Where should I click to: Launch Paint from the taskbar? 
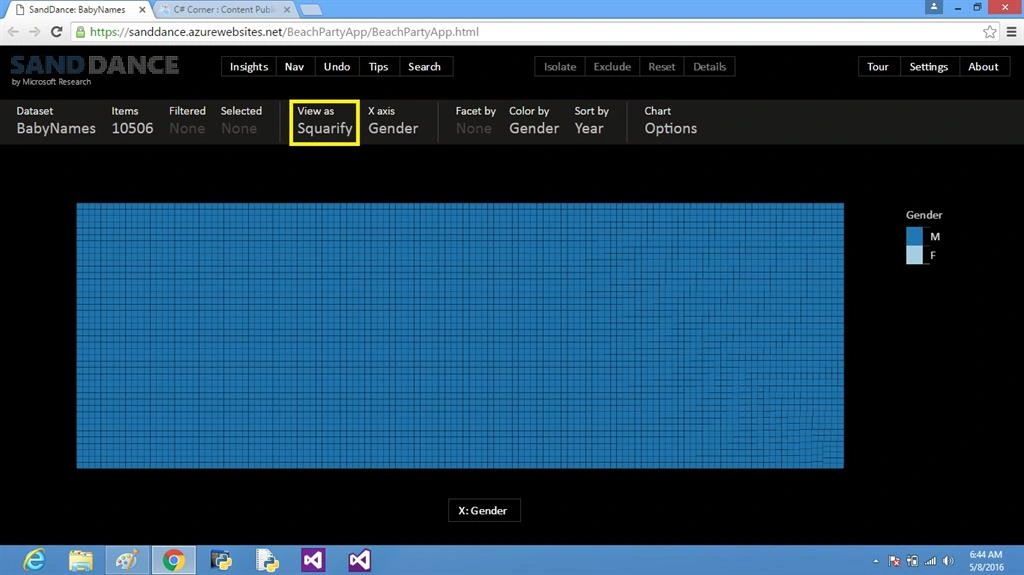(x=127, y=560)
